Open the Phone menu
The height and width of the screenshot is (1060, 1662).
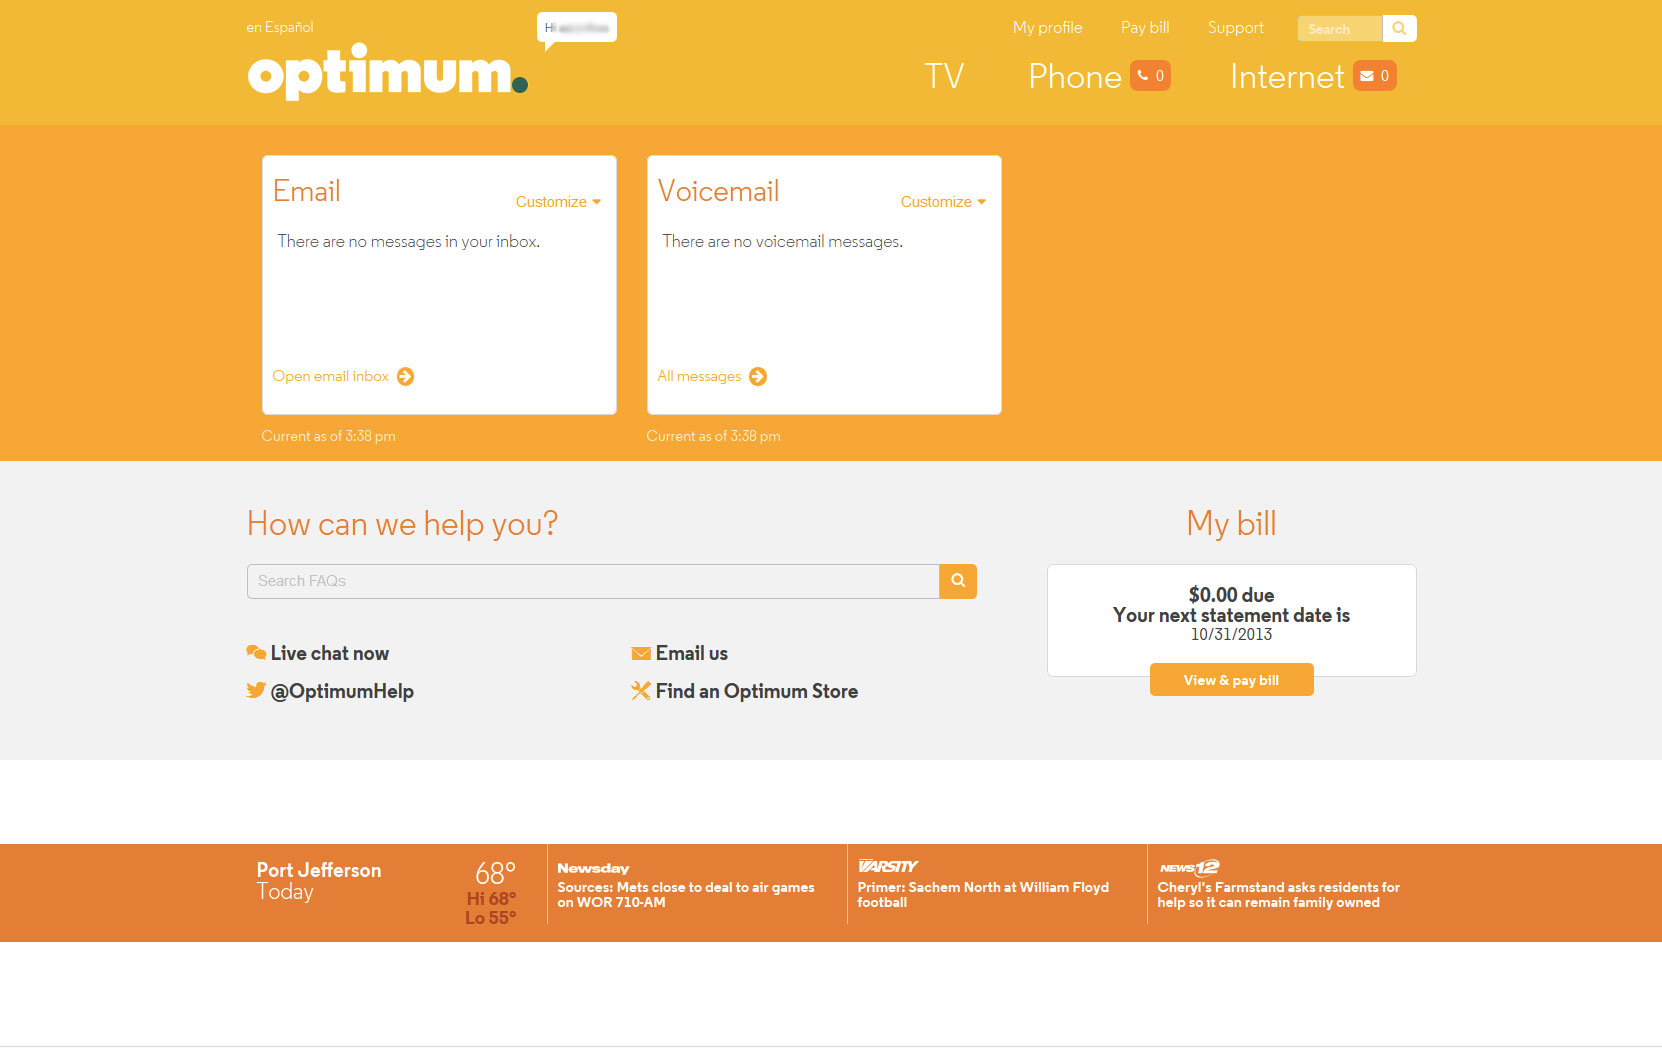(x=1075, y=76)
